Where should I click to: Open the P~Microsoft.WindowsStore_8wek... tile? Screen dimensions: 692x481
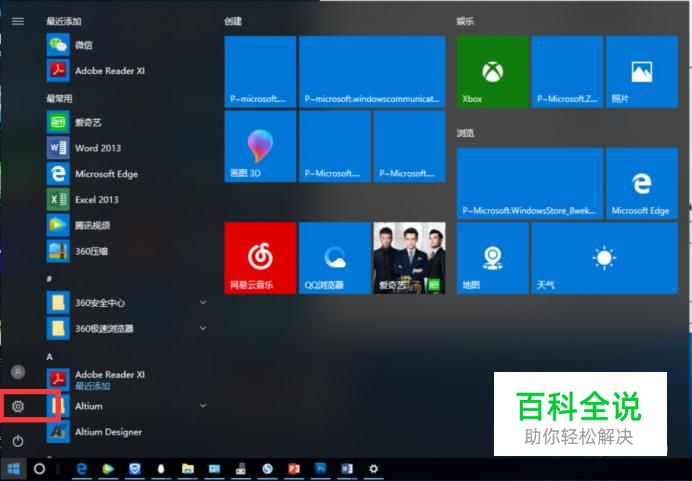(x=530, y=183)
